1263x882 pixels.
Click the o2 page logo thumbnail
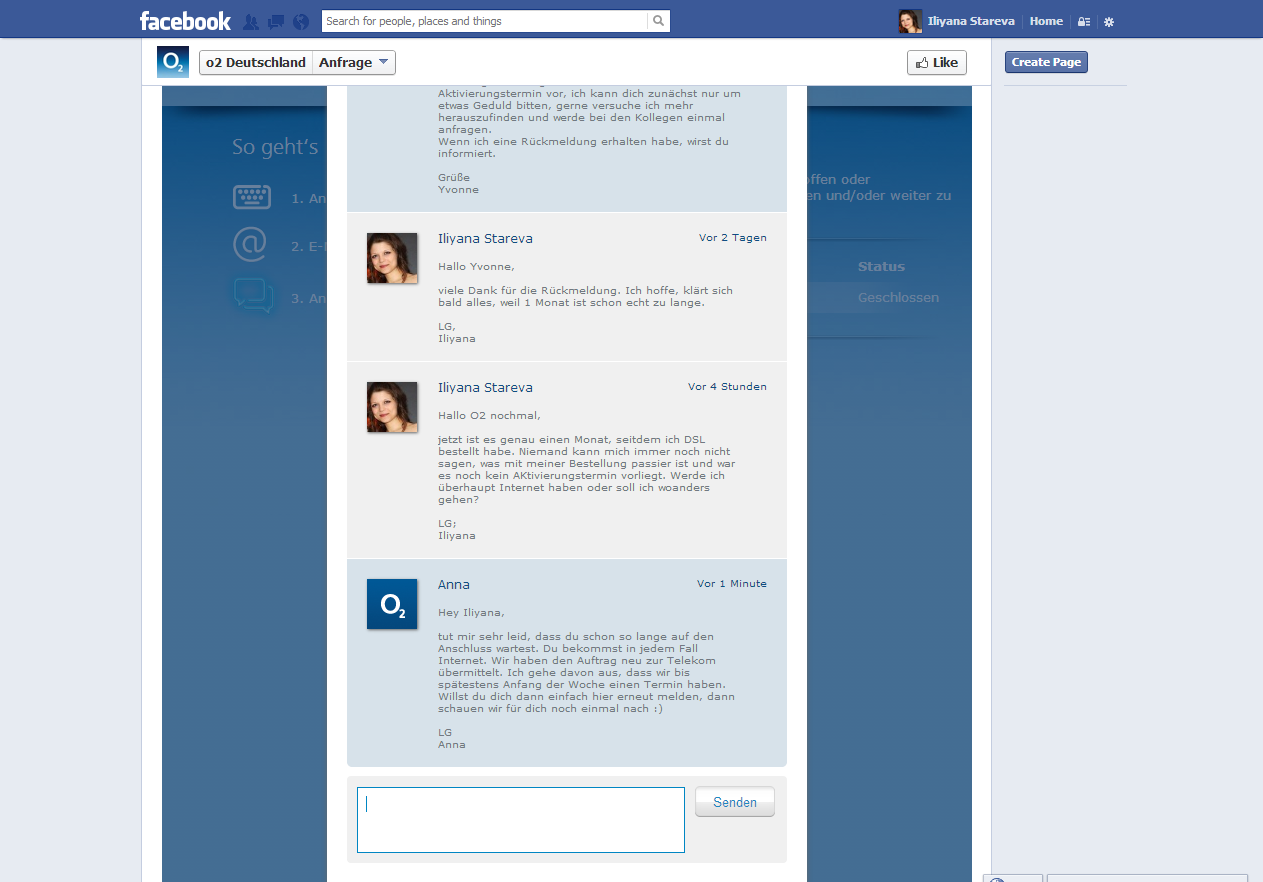pos(173,62)
